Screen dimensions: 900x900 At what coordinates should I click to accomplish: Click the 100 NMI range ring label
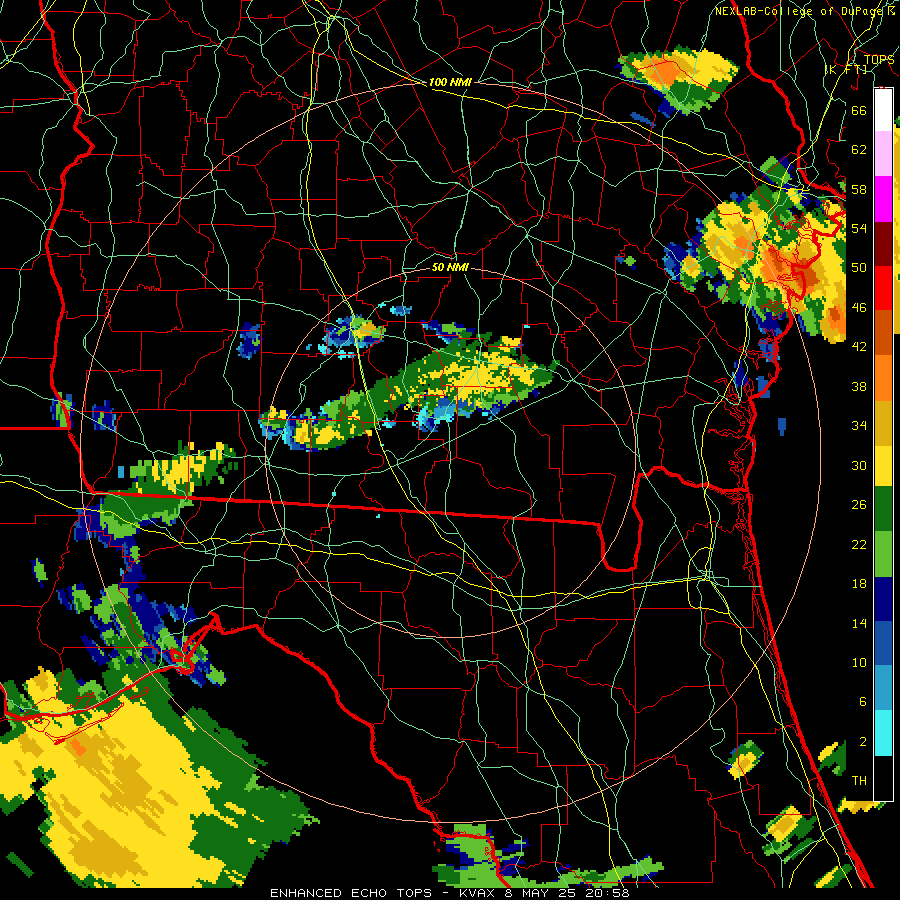click(450, 82)
